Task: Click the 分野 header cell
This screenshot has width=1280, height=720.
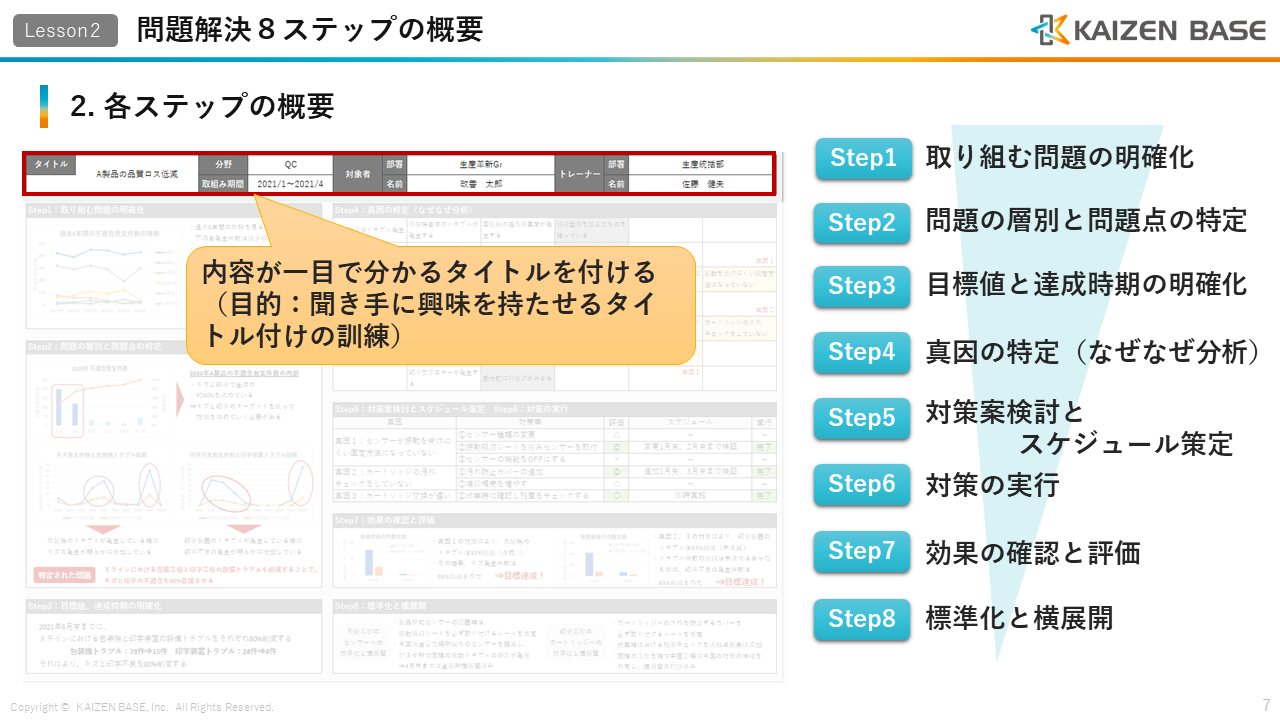Action: 223,164
